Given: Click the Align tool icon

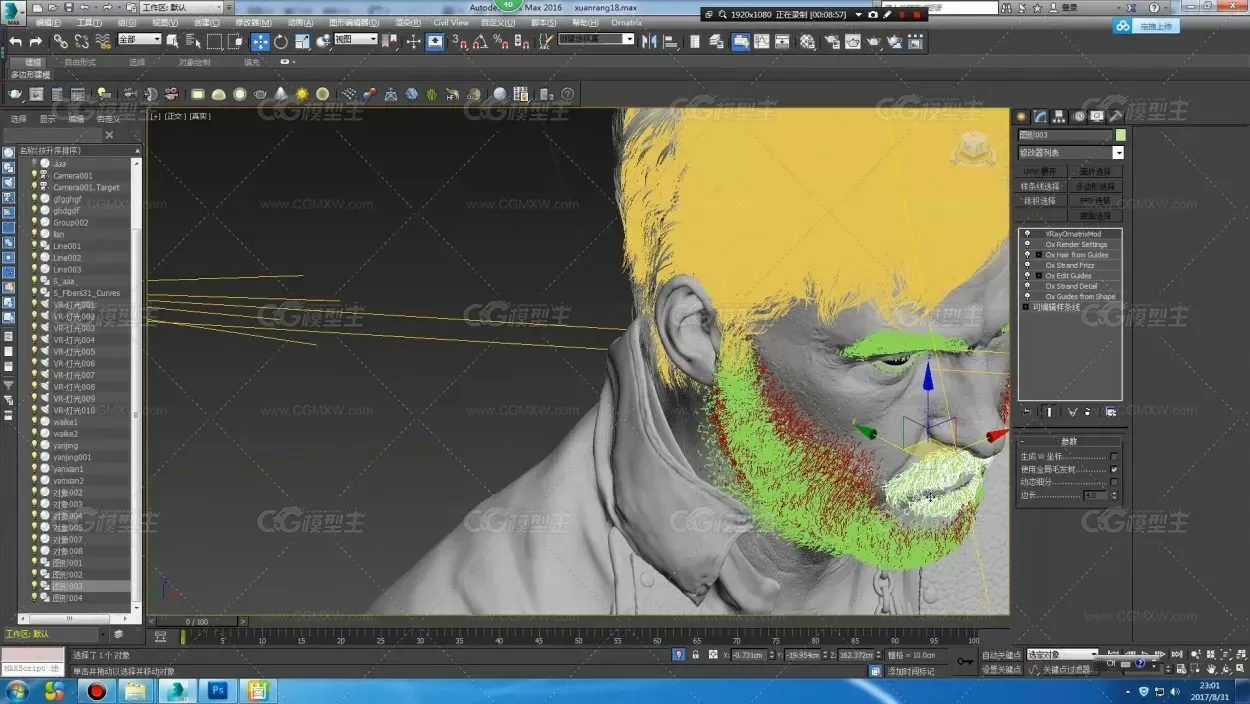Looking at the screenshot, I should [x=670, y=41].
